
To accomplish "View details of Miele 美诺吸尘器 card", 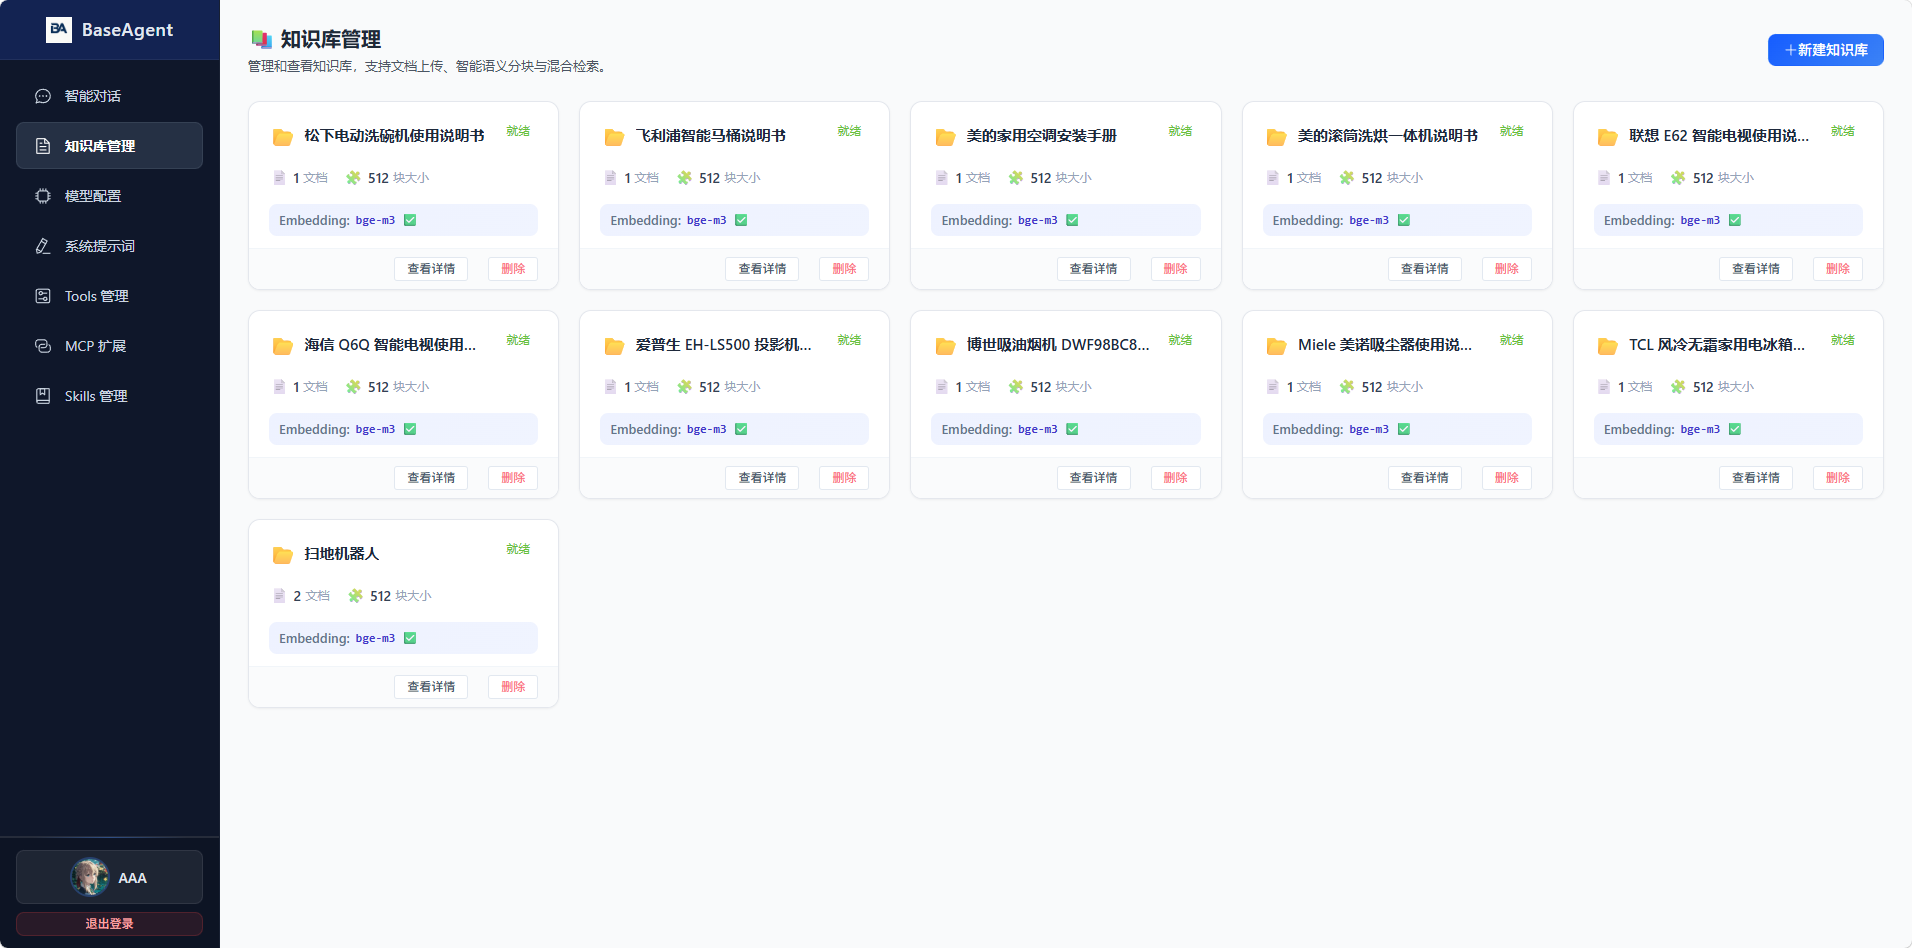I will (1424, 478).
